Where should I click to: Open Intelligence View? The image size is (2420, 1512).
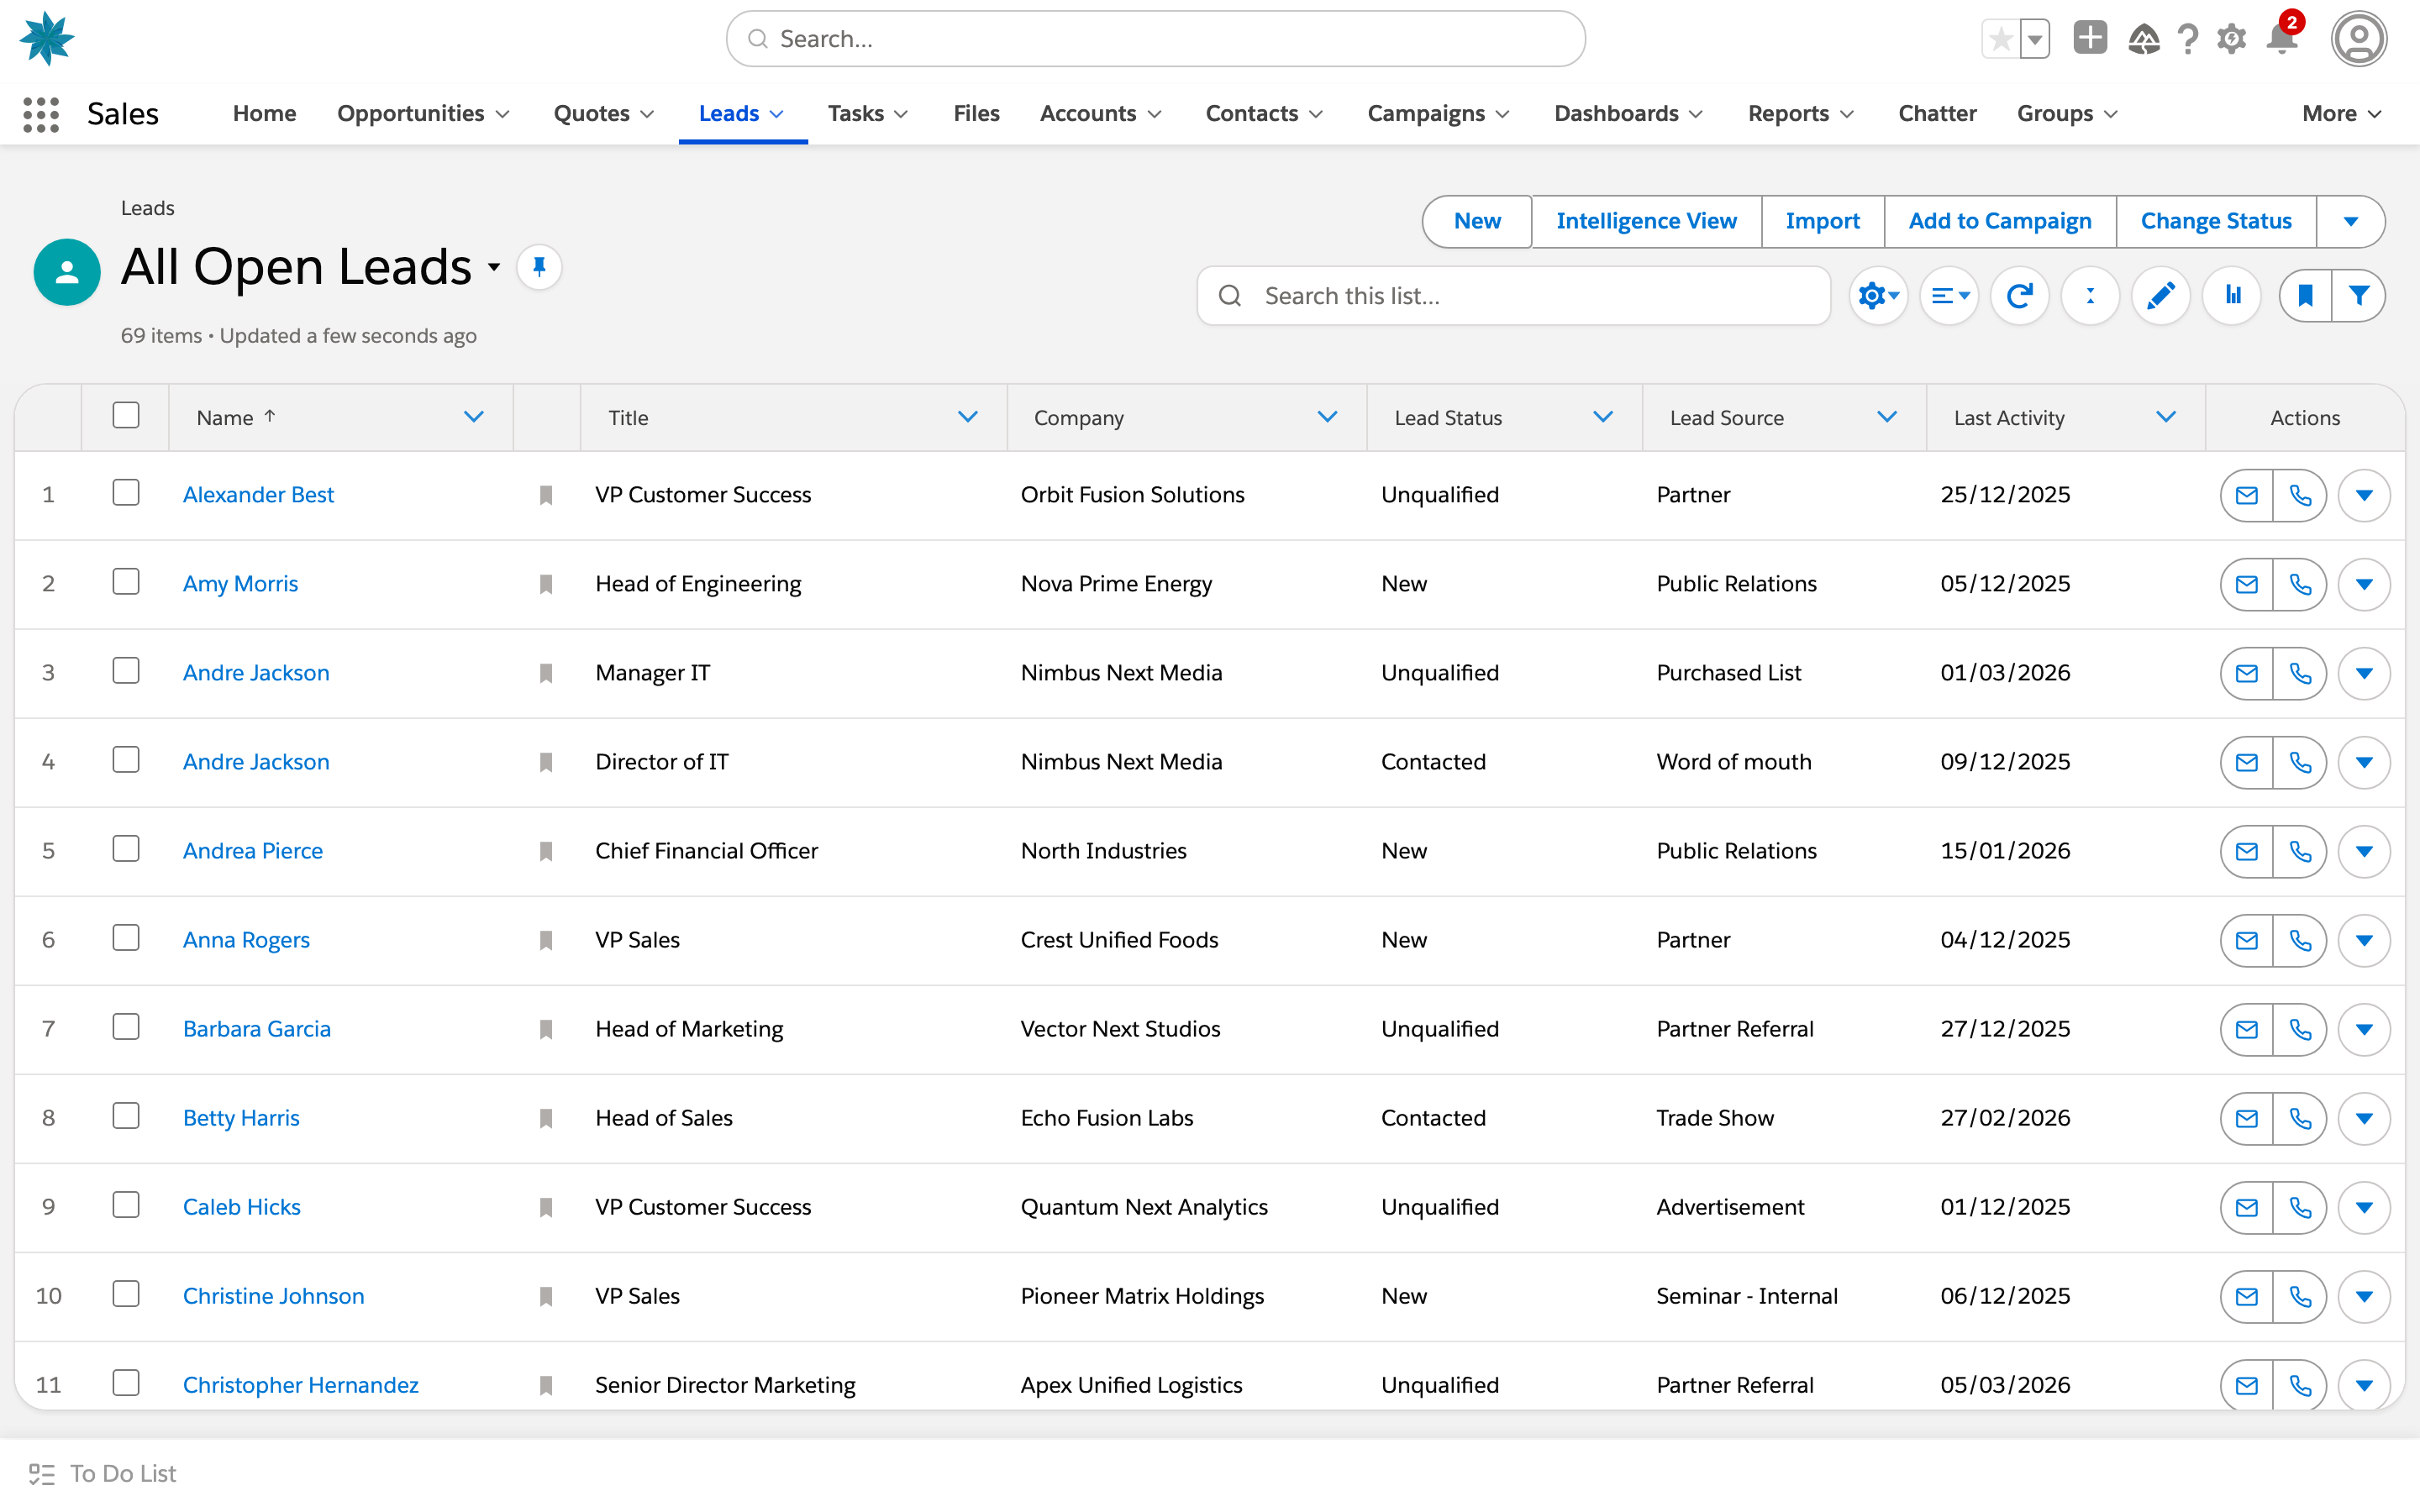pyautogui.click(x=1646, y=221)
